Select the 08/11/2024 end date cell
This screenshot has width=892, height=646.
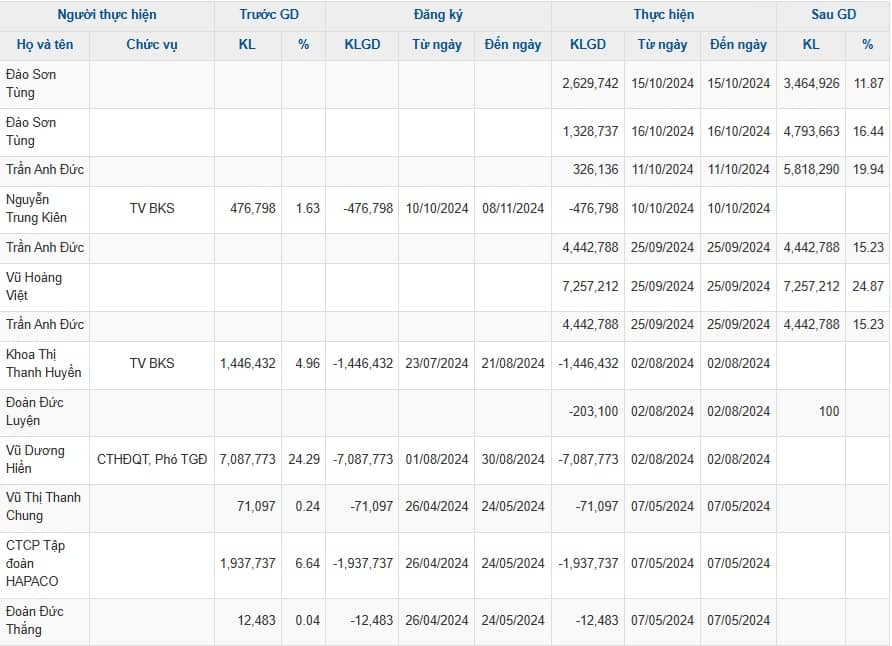(x=513, y=209)
